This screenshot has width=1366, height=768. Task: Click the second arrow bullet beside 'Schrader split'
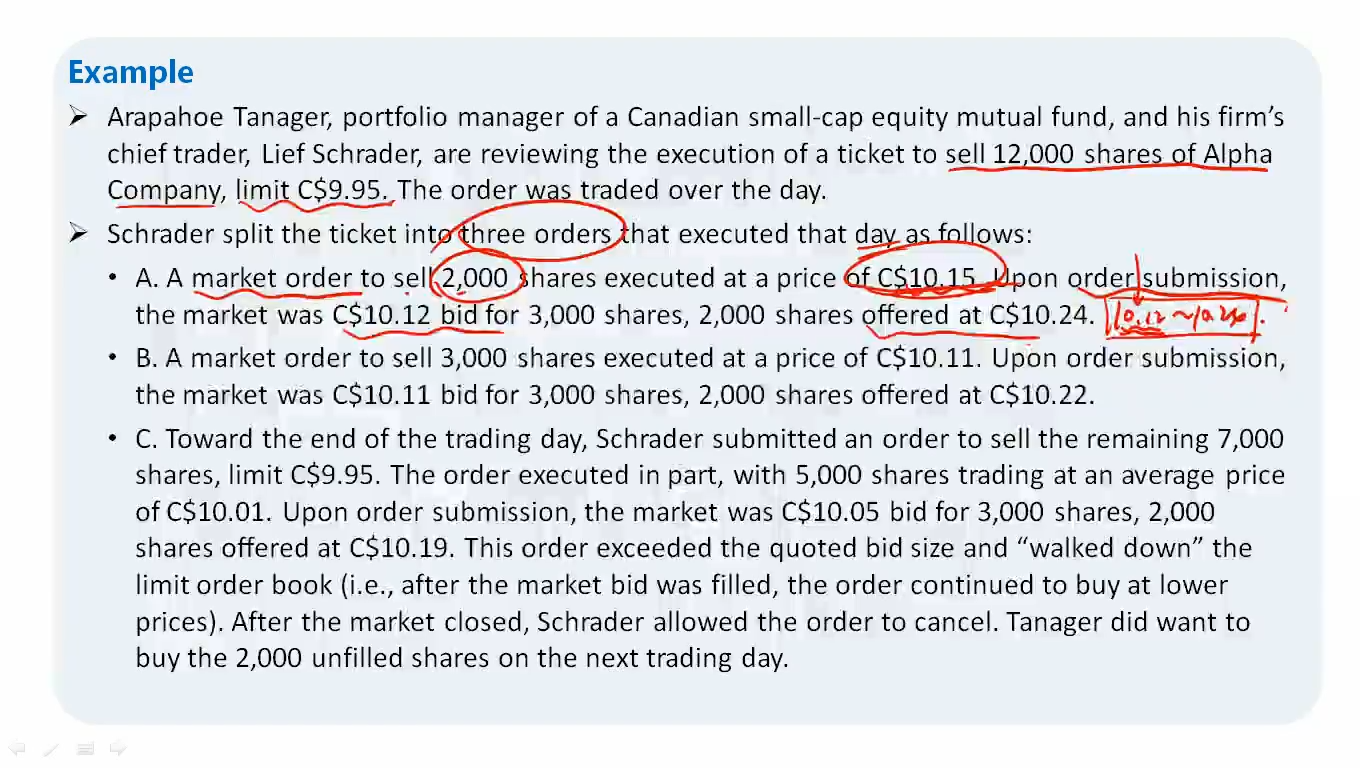[80, 234]
